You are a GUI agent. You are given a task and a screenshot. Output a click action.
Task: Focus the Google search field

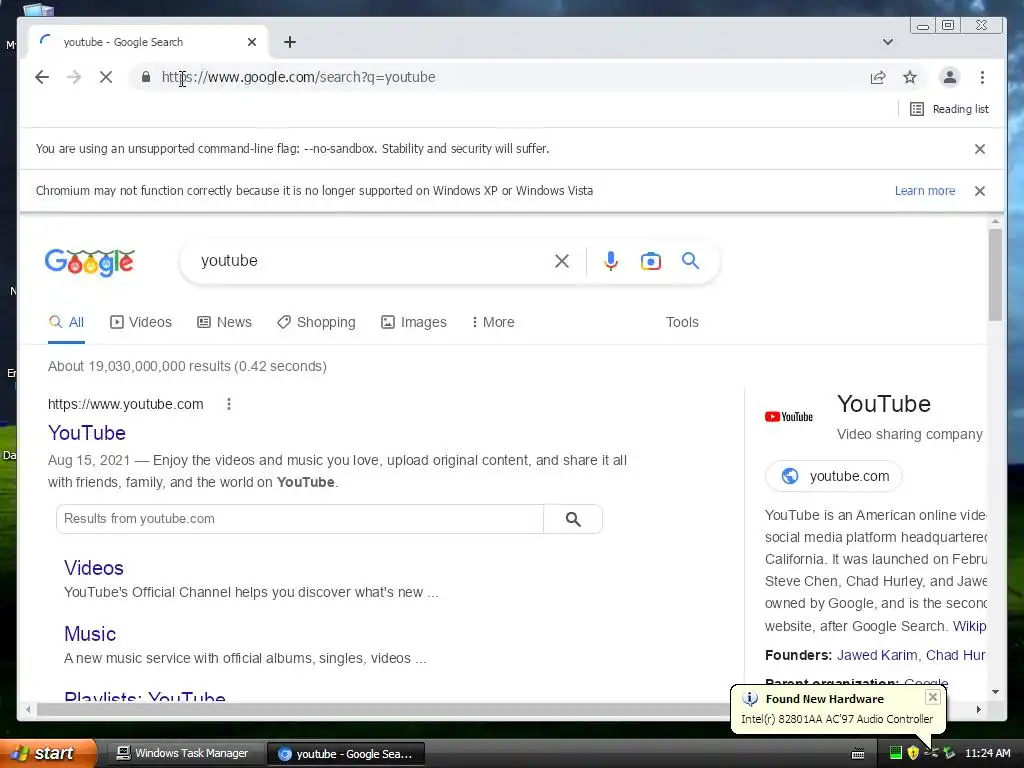372,261
